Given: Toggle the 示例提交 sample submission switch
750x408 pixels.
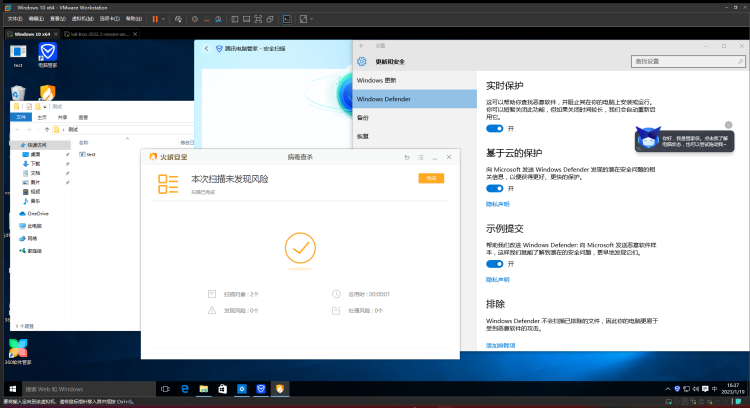Looking at the screenshot, I should [x=495, y=264].
